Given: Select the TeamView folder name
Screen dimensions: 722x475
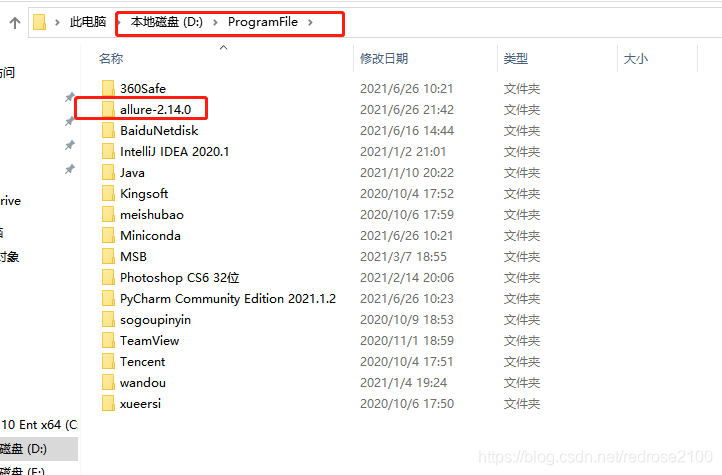Looking at the screenshot, I should [150, 341].
